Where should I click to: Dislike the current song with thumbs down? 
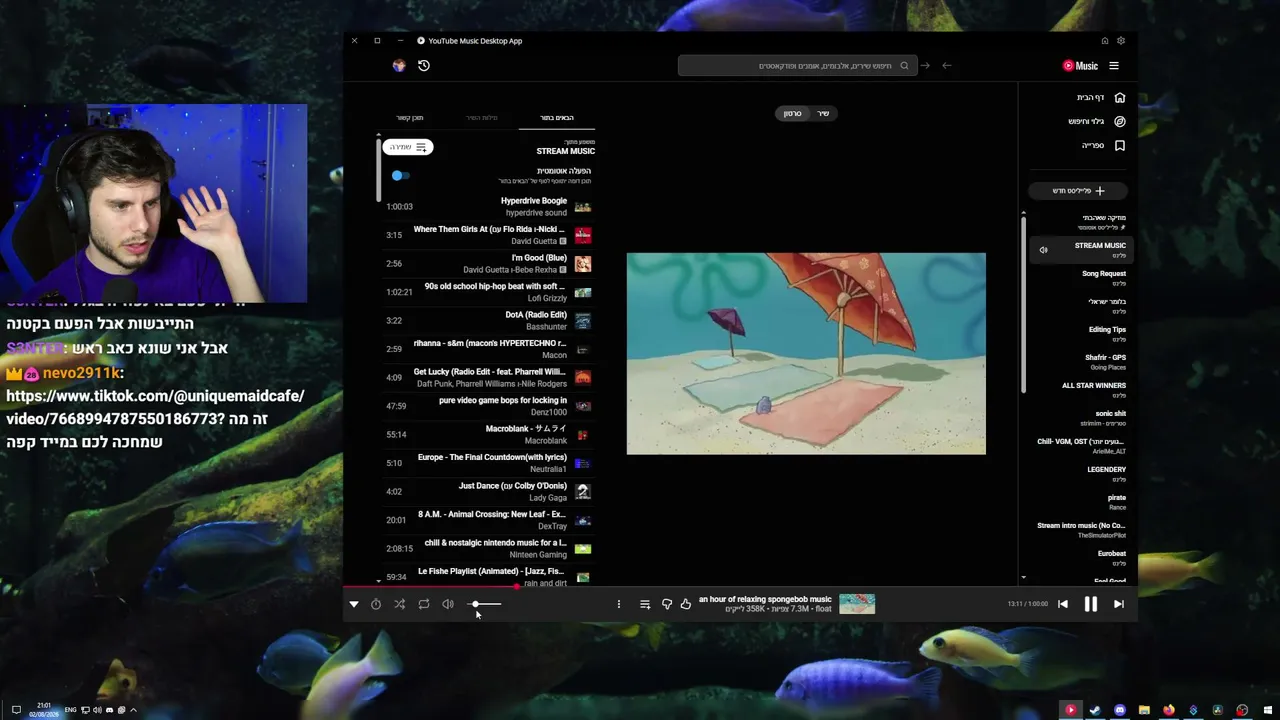coord(667,604)
